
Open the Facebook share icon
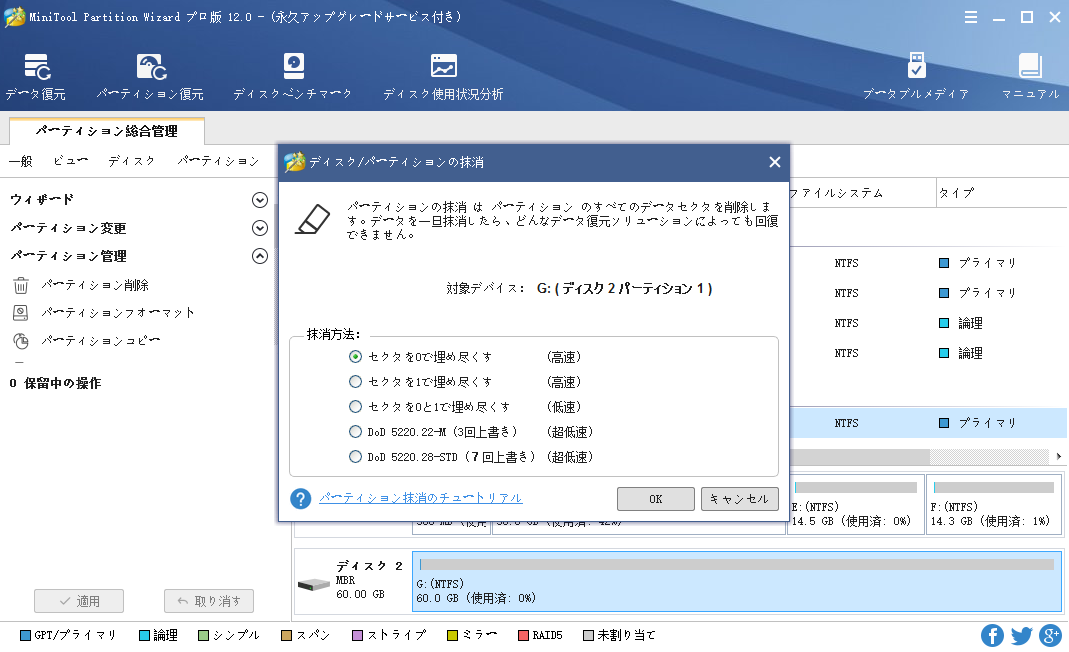click(992, 636)
